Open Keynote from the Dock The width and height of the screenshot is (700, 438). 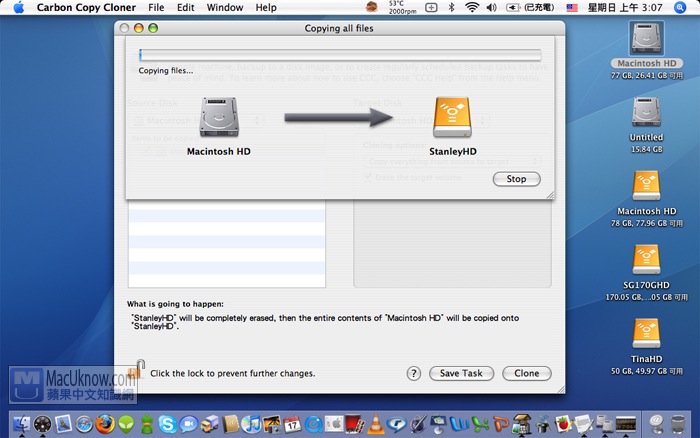click(438, 424)
